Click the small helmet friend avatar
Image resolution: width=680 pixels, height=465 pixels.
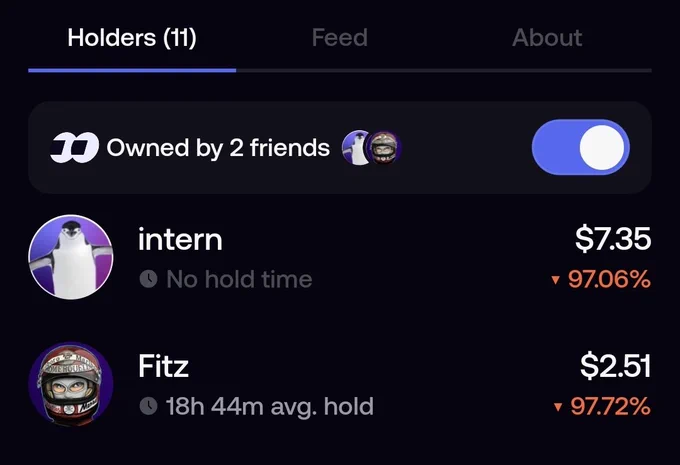[x=384, y=147]
